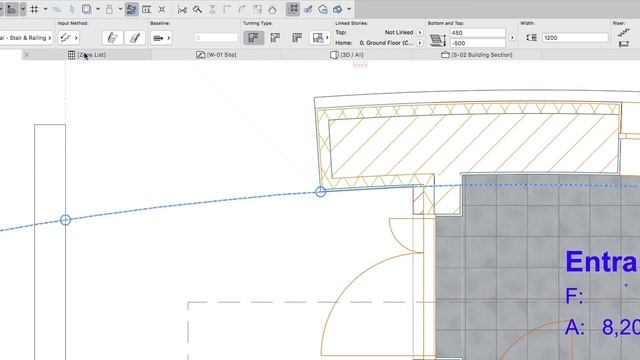Viewport: 640px width, 360px height.
Task: Open the grid snap options arrow
Action: 45,9
